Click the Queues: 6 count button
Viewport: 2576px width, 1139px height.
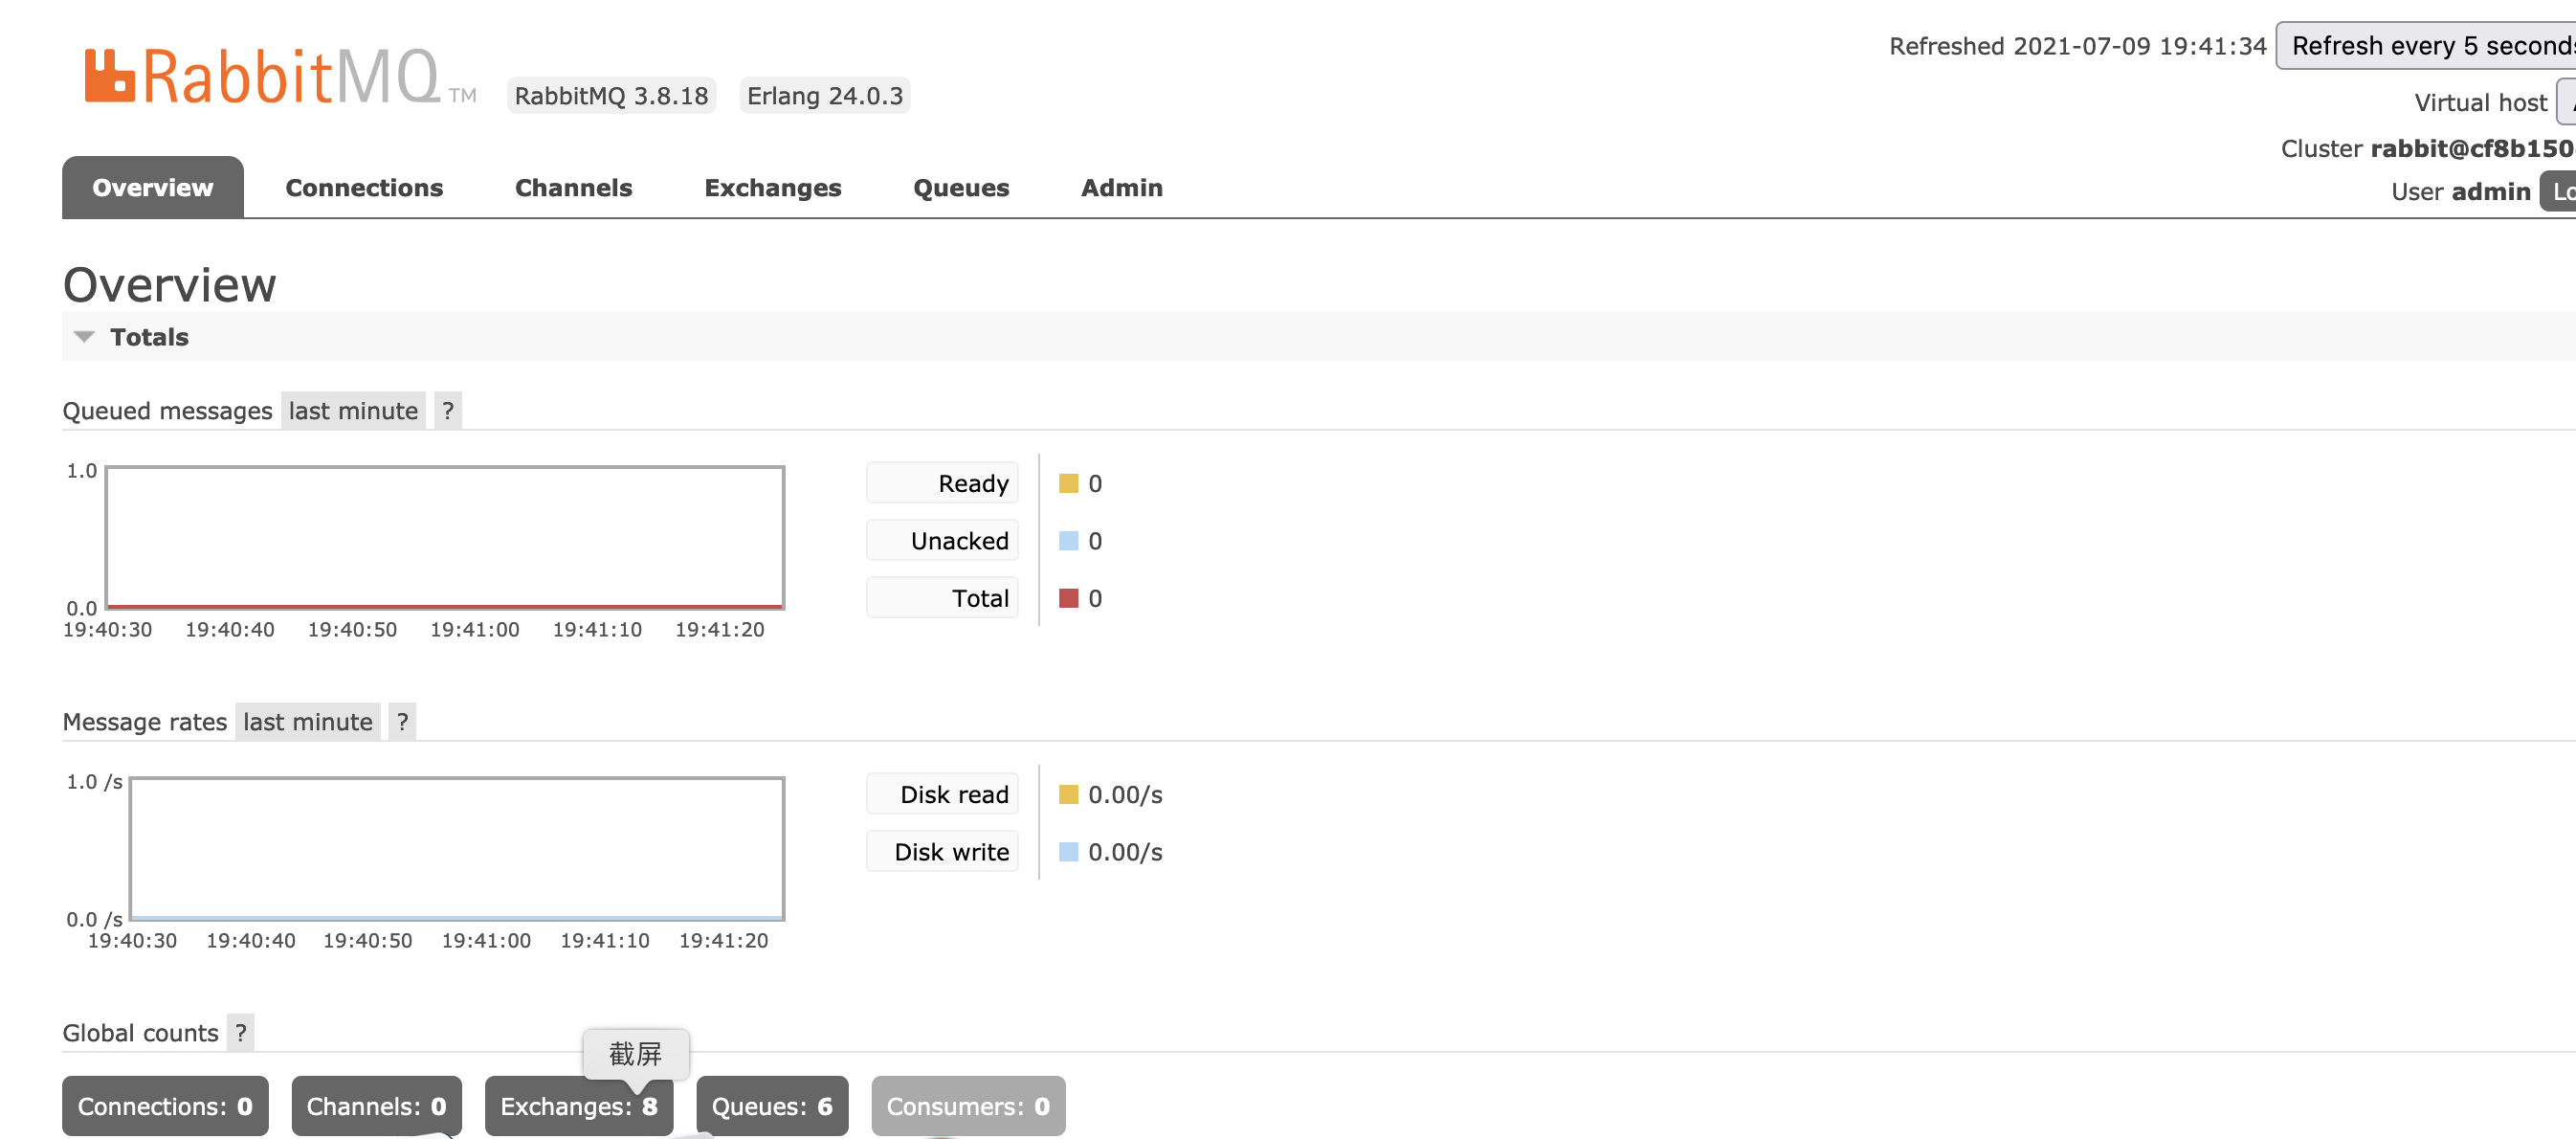[x=771, y=1106]
